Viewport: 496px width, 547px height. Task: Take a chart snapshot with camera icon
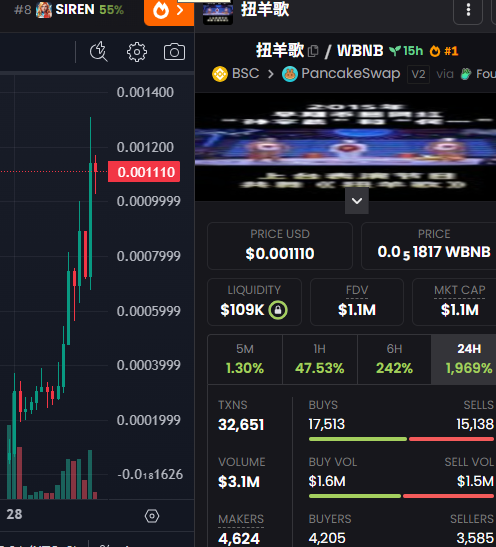(174, 52)
